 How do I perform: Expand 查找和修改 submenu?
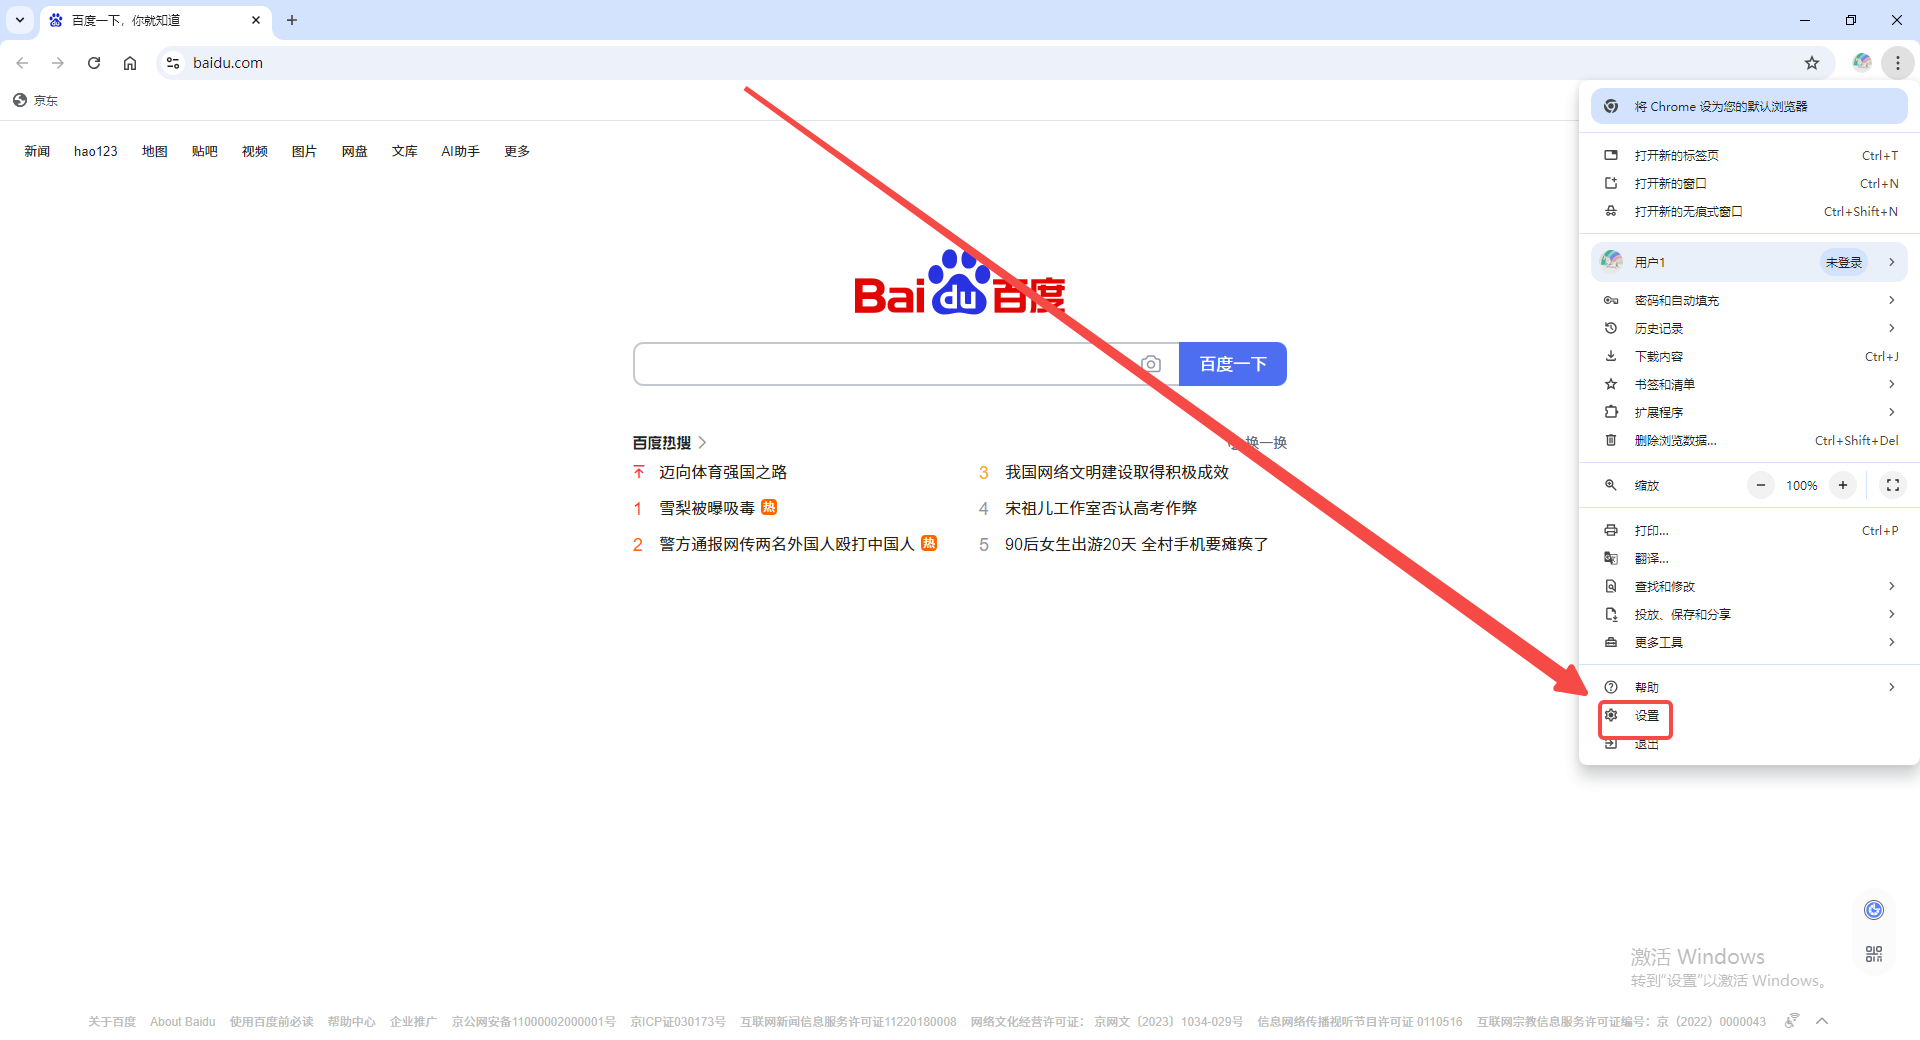tap(1749, 586)
